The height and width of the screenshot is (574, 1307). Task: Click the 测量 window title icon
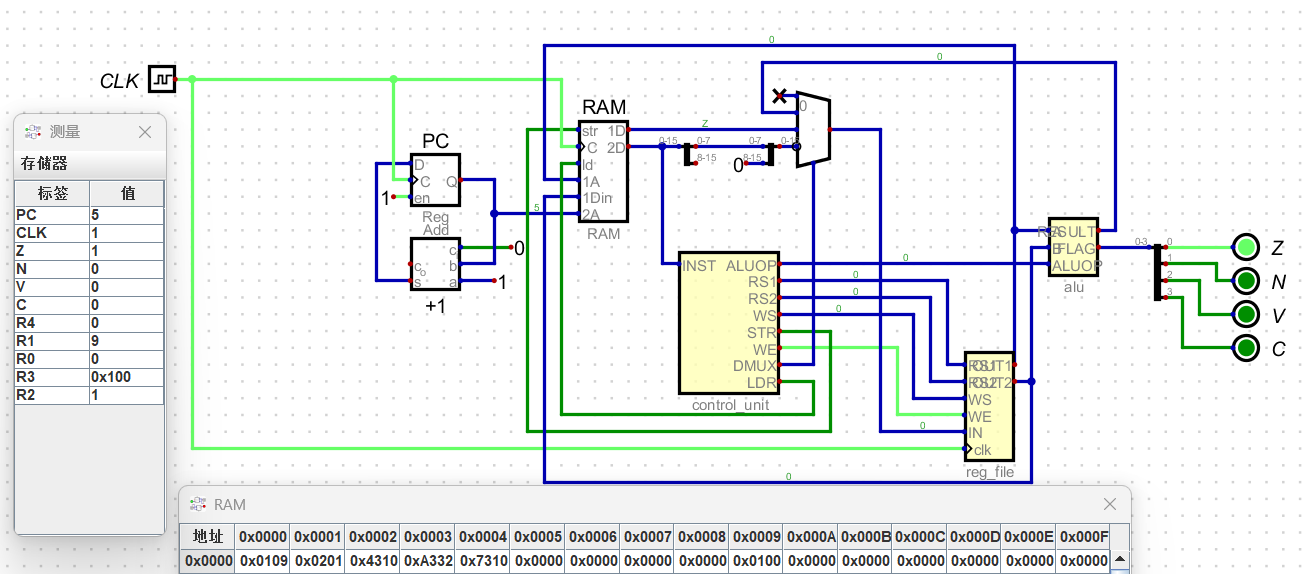click(32, 131)
